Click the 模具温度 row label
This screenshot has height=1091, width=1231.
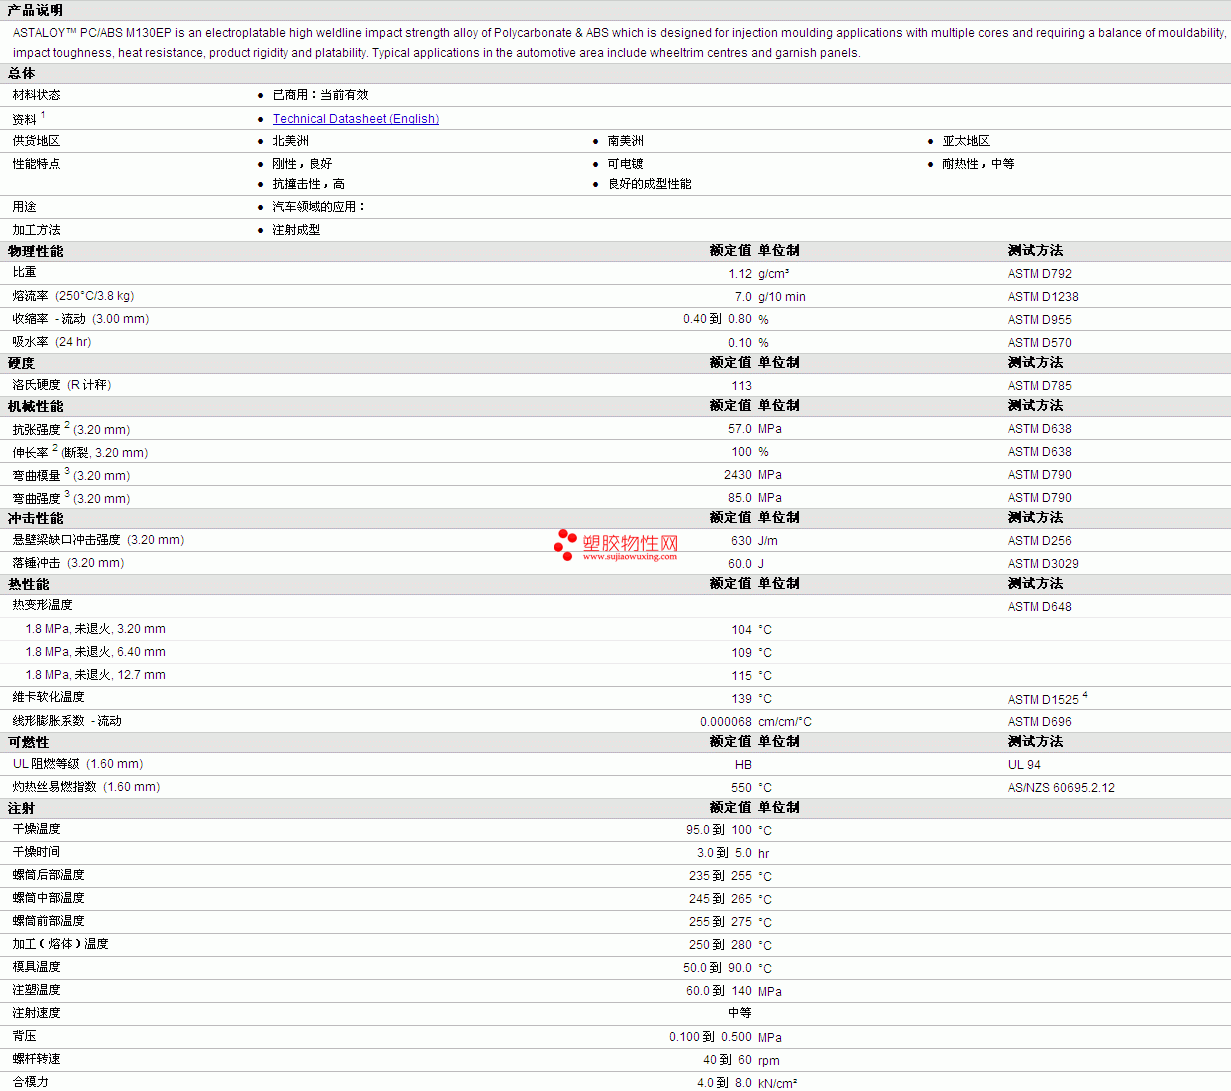(x=36, y=967)
